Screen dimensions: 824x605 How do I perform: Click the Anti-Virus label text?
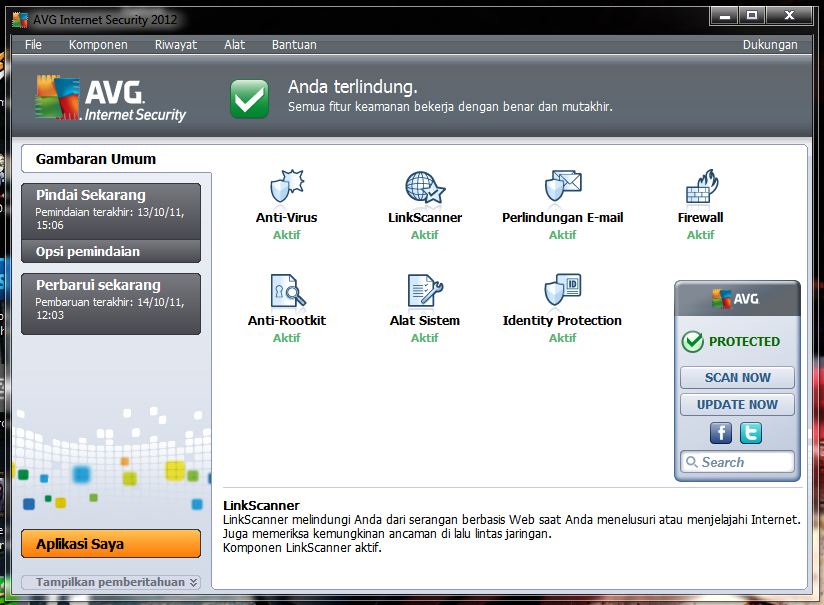(286, 217)
